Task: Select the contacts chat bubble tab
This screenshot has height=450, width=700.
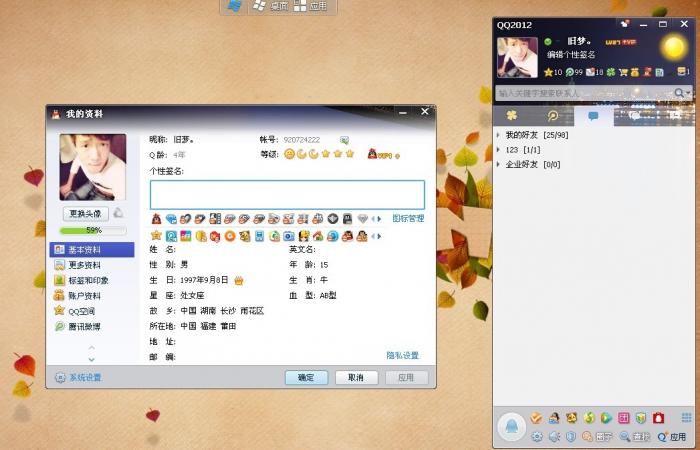Action: 593,116
